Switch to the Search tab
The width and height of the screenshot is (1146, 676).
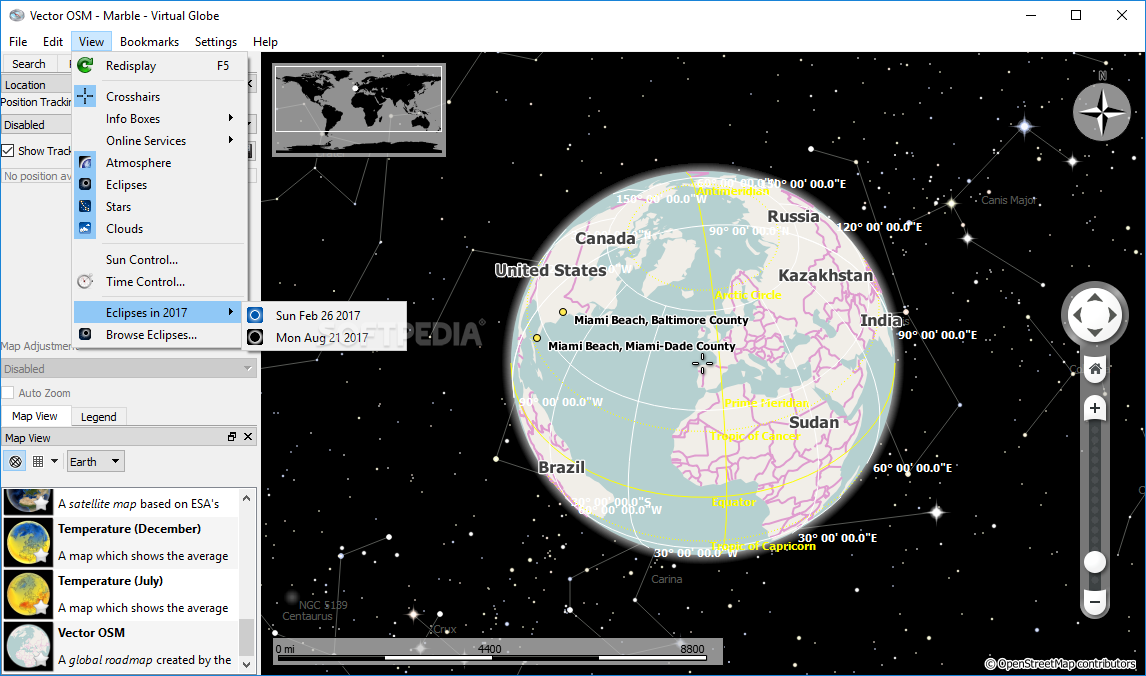coord(29,64)
